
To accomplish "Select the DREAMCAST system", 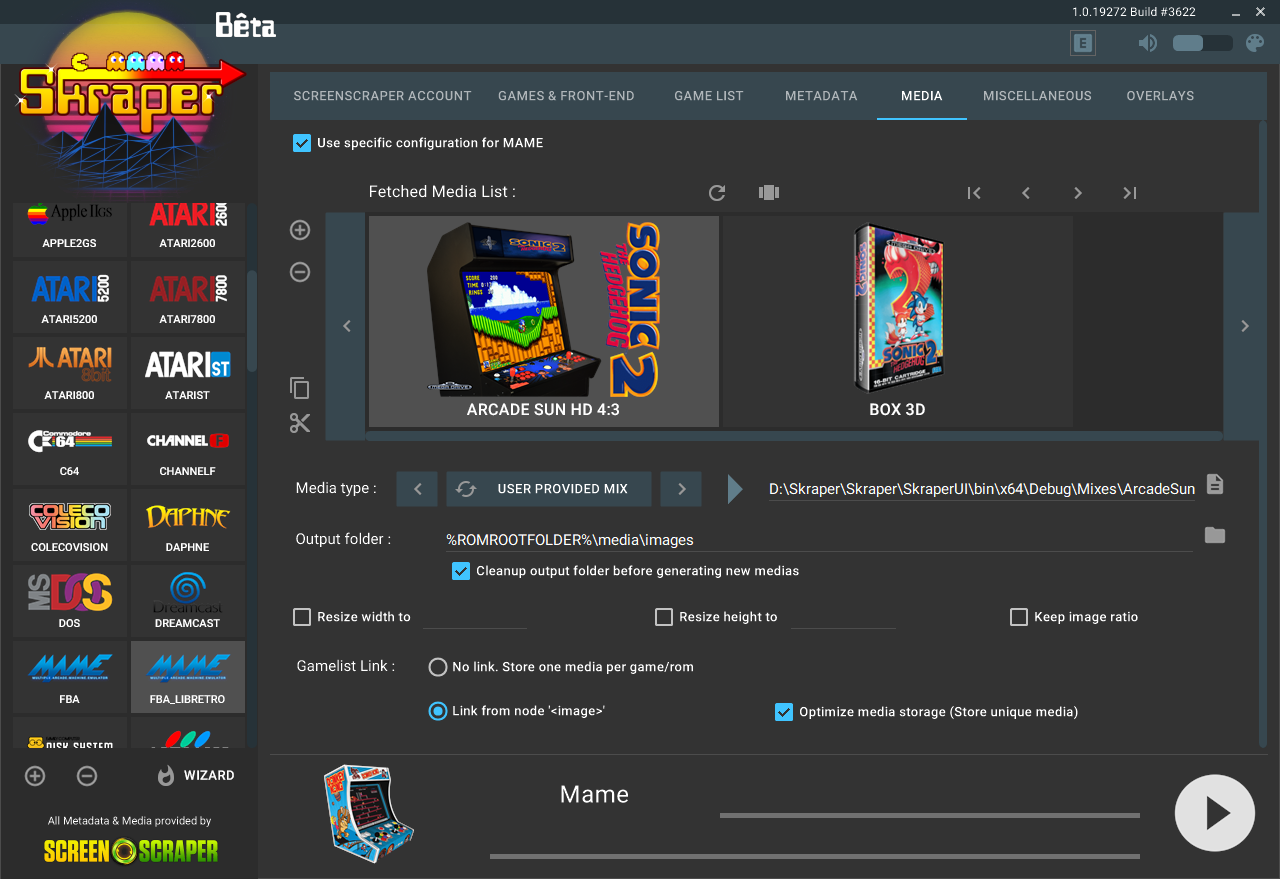I will (x=188, y=600).
